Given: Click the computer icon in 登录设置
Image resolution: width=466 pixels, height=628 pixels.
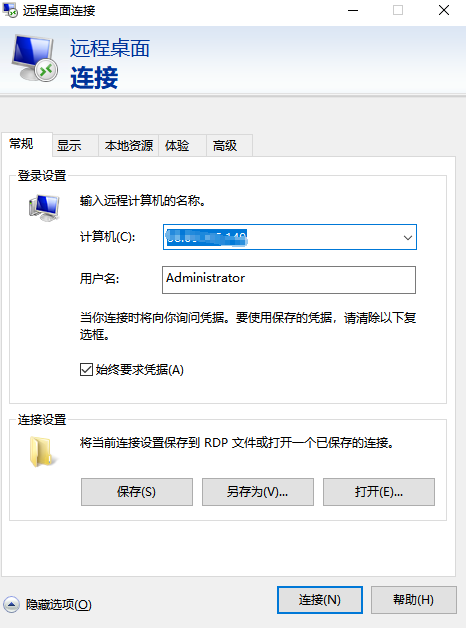Looking at the screenshot, I should tap(44, 207).
